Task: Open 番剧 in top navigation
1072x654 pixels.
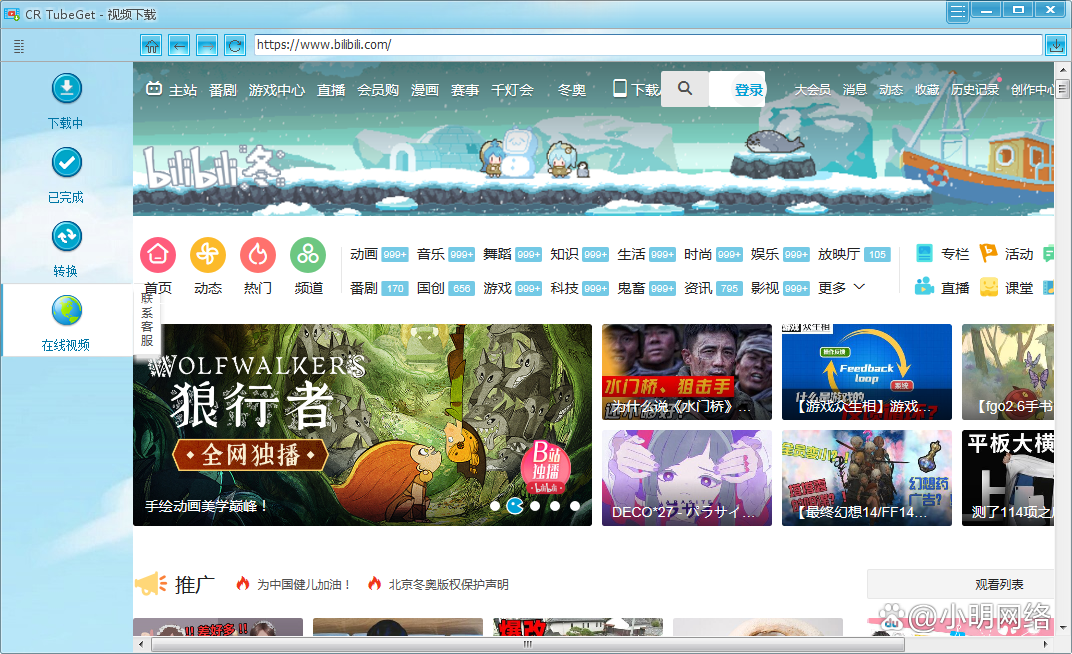Action: tap(222, 90)
